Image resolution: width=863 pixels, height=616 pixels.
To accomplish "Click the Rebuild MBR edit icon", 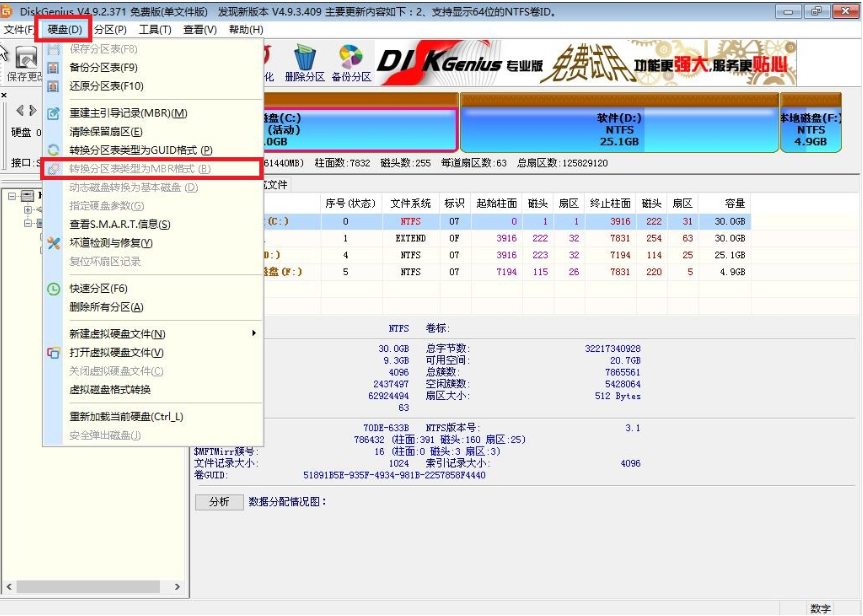I will 51,110.
